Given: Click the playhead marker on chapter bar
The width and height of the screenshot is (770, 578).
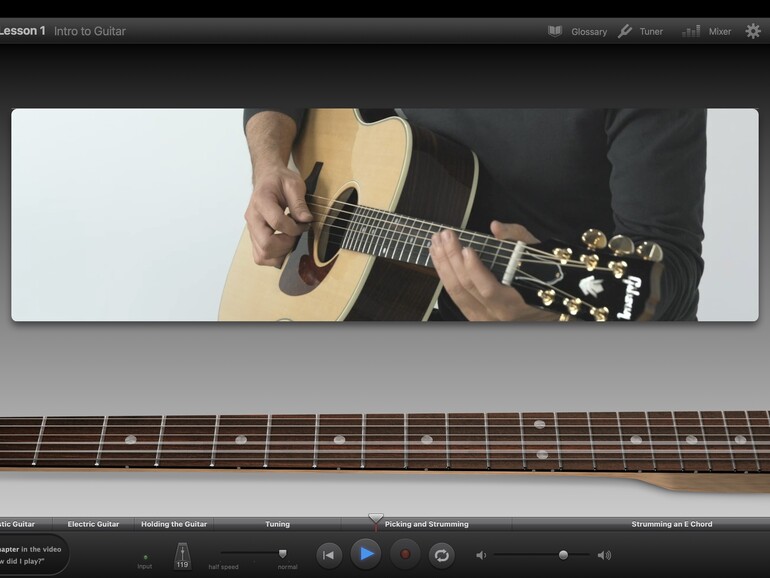Looking at the screenshot, I should click(x=376, y=520).
